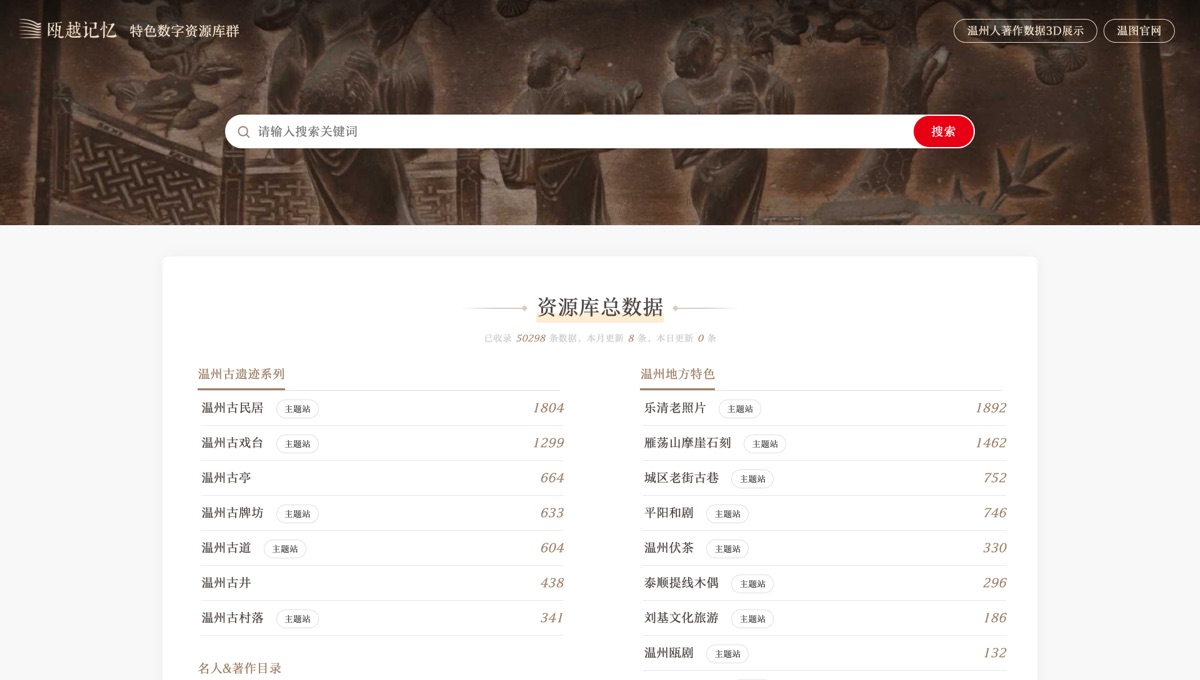Click the 1804 count for 温州古民居
Image resolution: width=1200 pixels, height=680 pixels.
pyautogui.click(x=548, y=408)
